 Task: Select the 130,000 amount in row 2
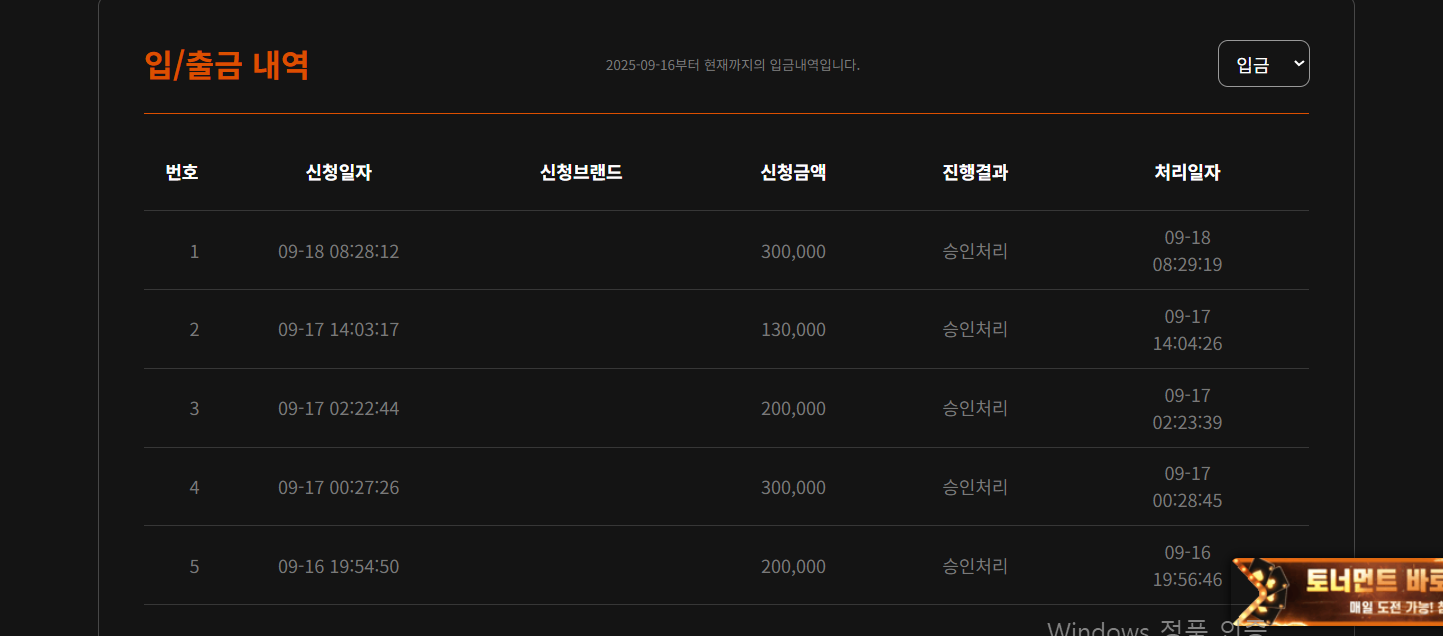tap(793, 329)
